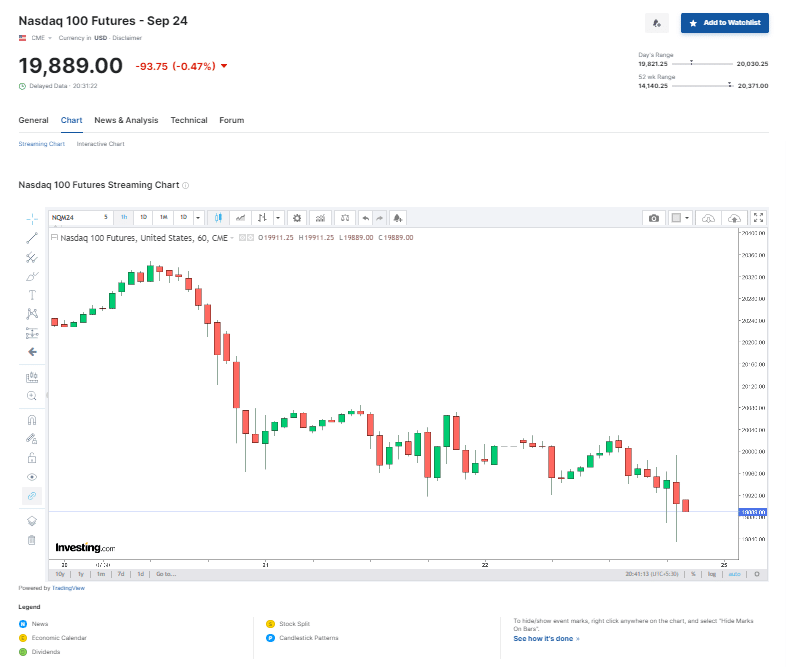Toggle stay in drawing mode pencil-lock
The width and height of the screenshot is (786, 667).
(32, 439)
